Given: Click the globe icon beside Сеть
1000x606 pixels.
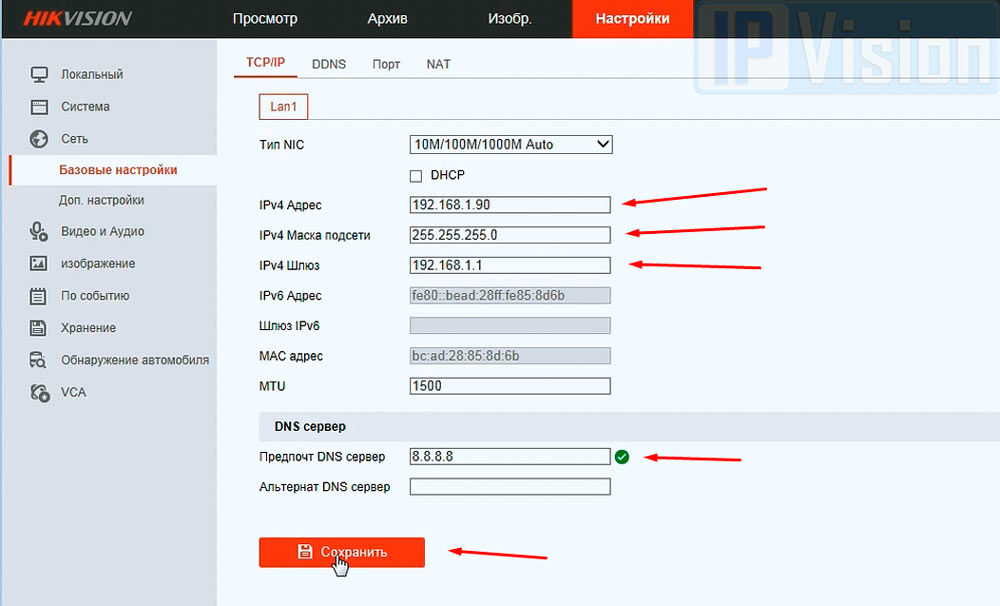Looking at the screenshot, I should tap(39, 138).
